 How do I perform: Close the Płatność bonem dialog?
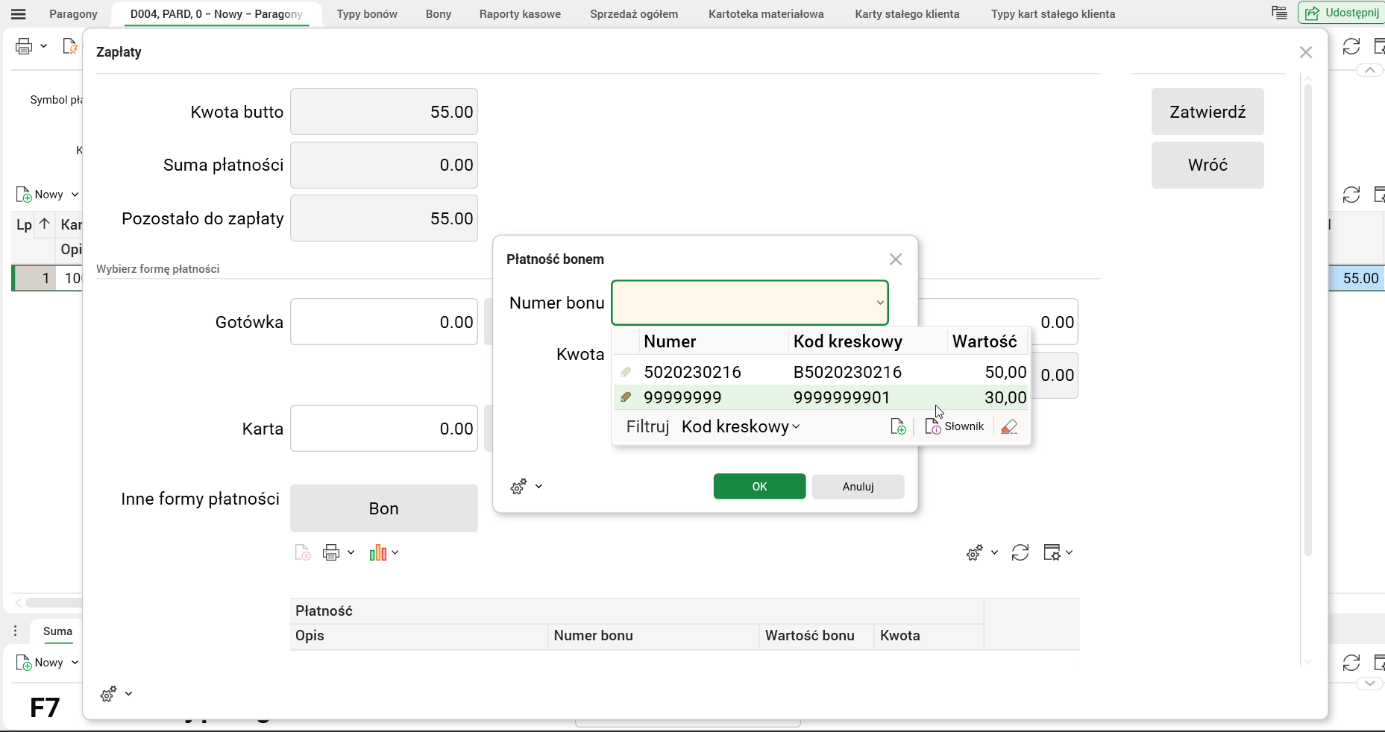tap(896, 259)
